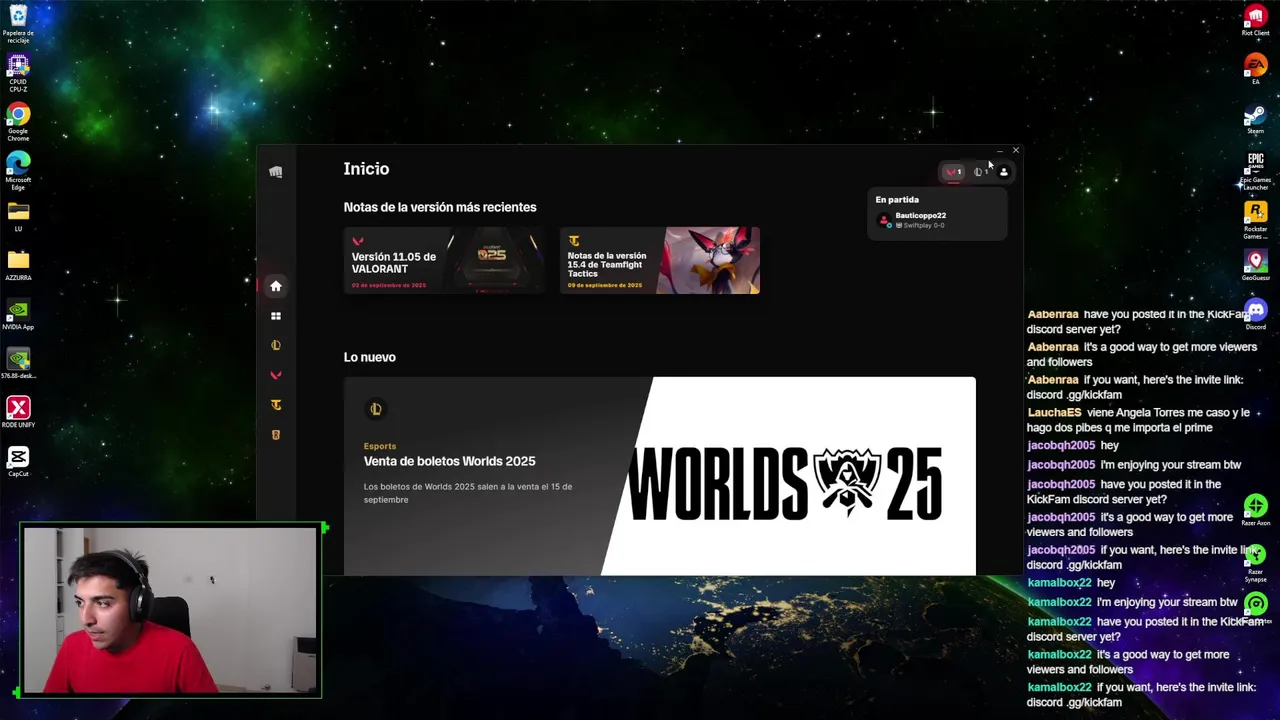Select the Home icon in the Riot sidebar
The height and width of the screenshot is (720, 1280).
point(276,286)
